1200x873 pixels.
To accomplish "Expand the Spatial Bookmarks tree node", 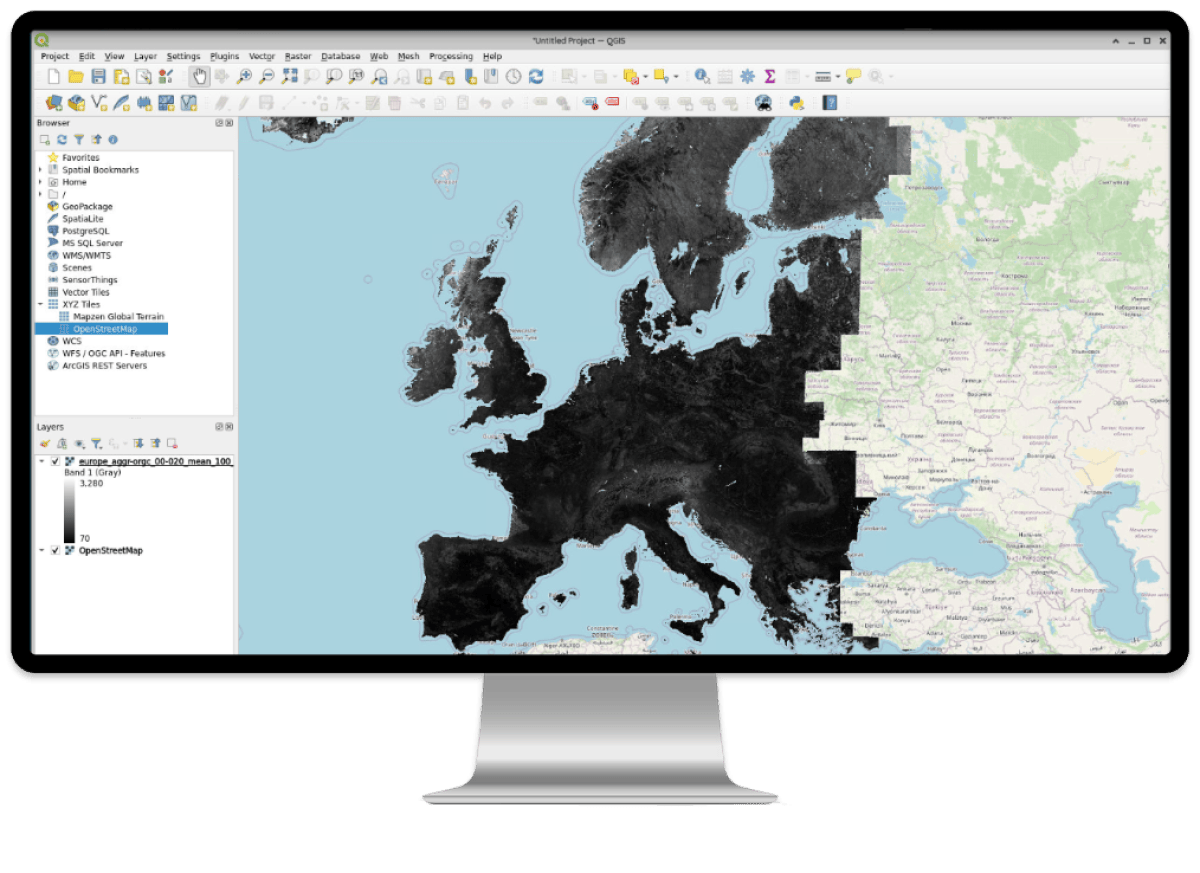I will [x=41, y=170].
